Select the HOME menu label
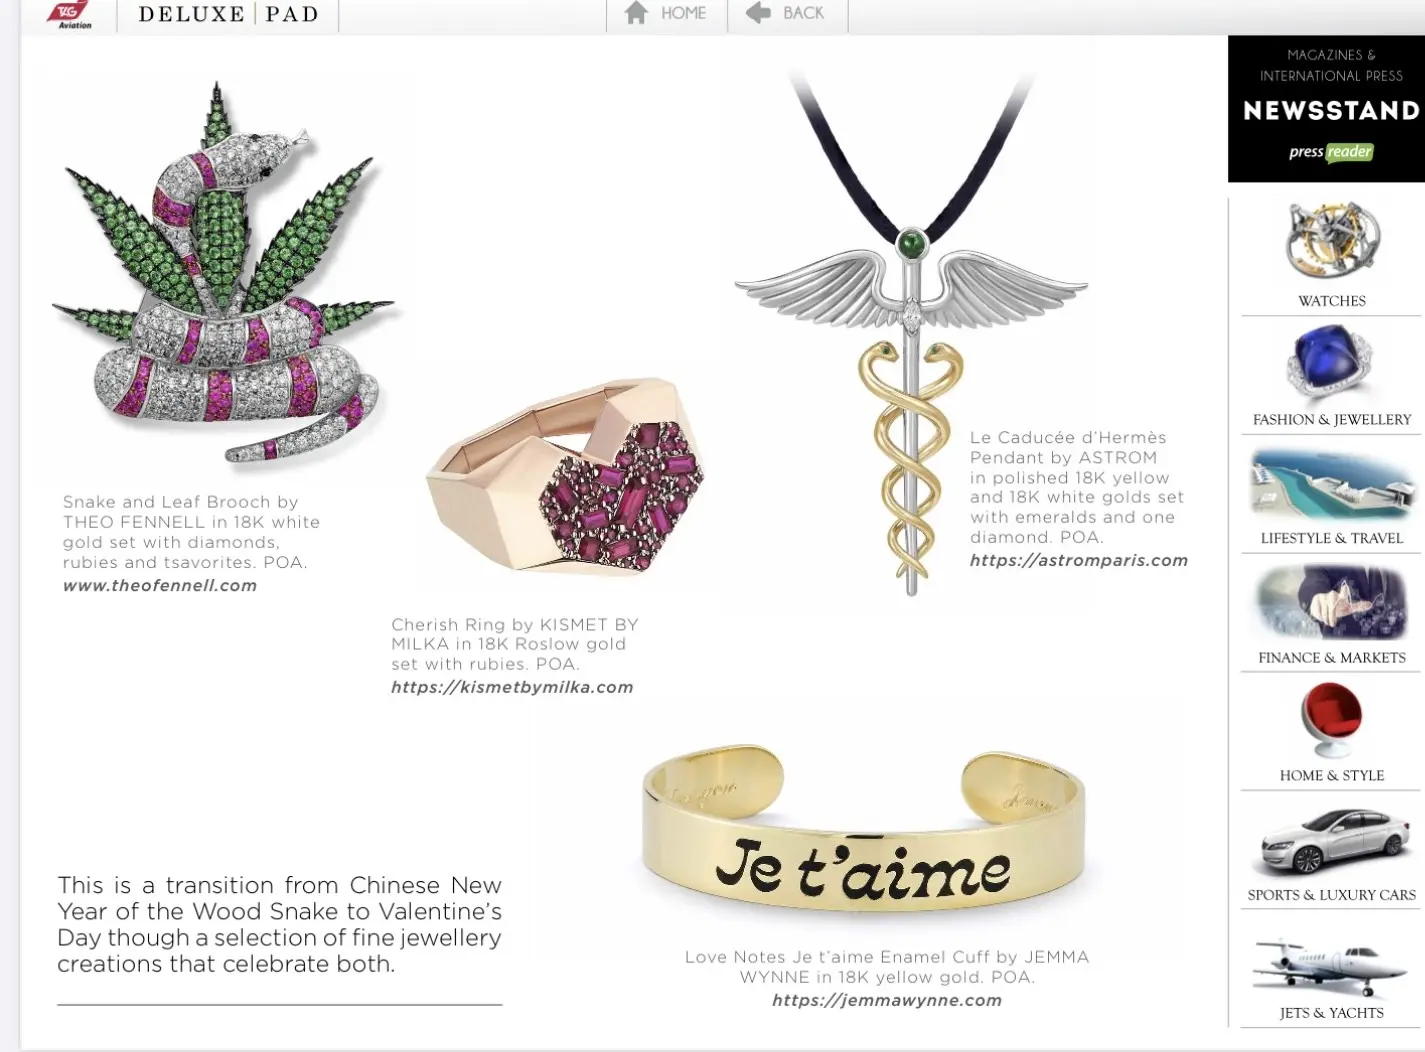Image resolution: width=1425 pixels, height=1052 pixels. 684,13
